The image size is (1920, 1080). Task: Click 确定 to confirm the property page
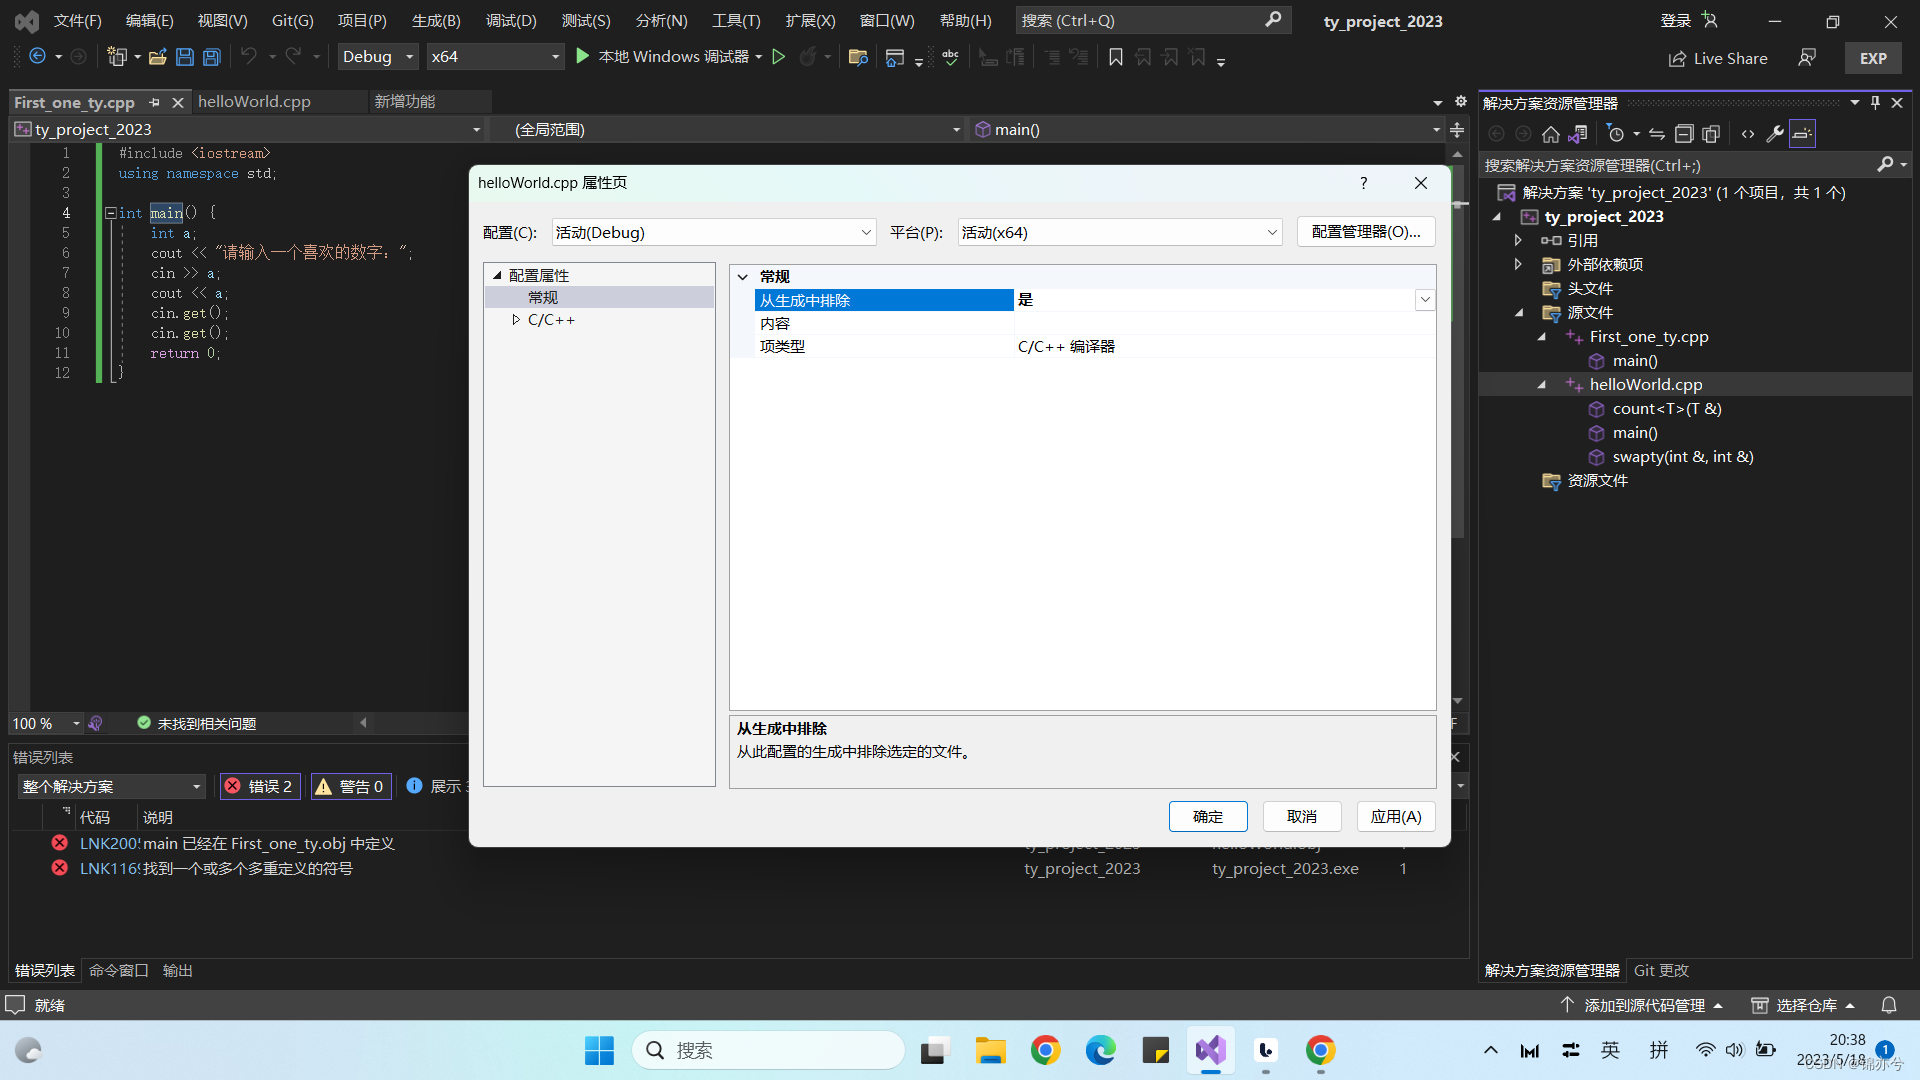click(x=1208, y=816)
